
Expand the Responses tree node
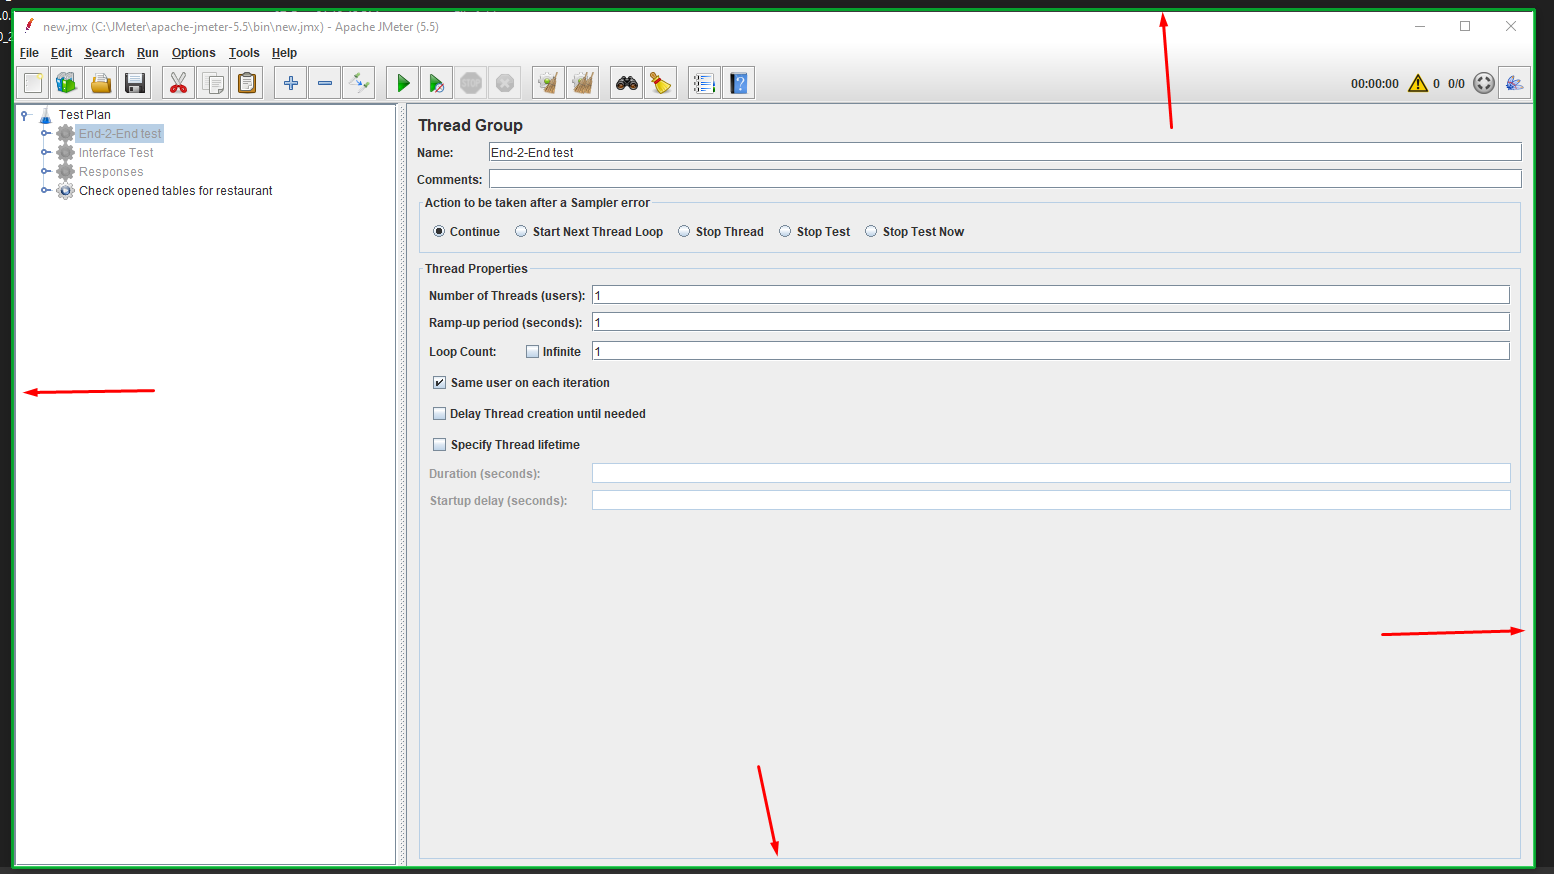(x=45, y=171)
